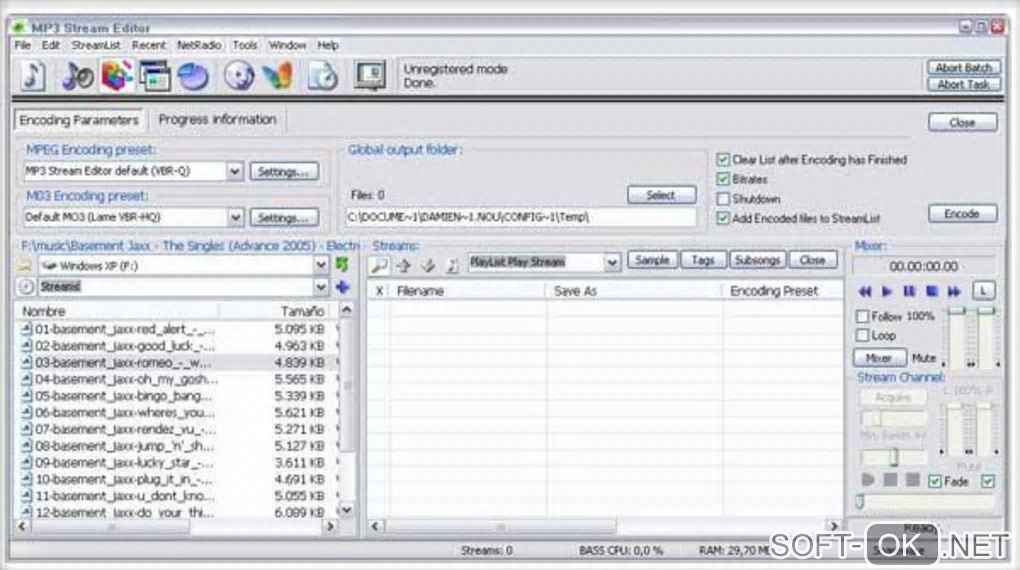Open the MPEG Encoding preset dropdown

(x=235, y=171)
